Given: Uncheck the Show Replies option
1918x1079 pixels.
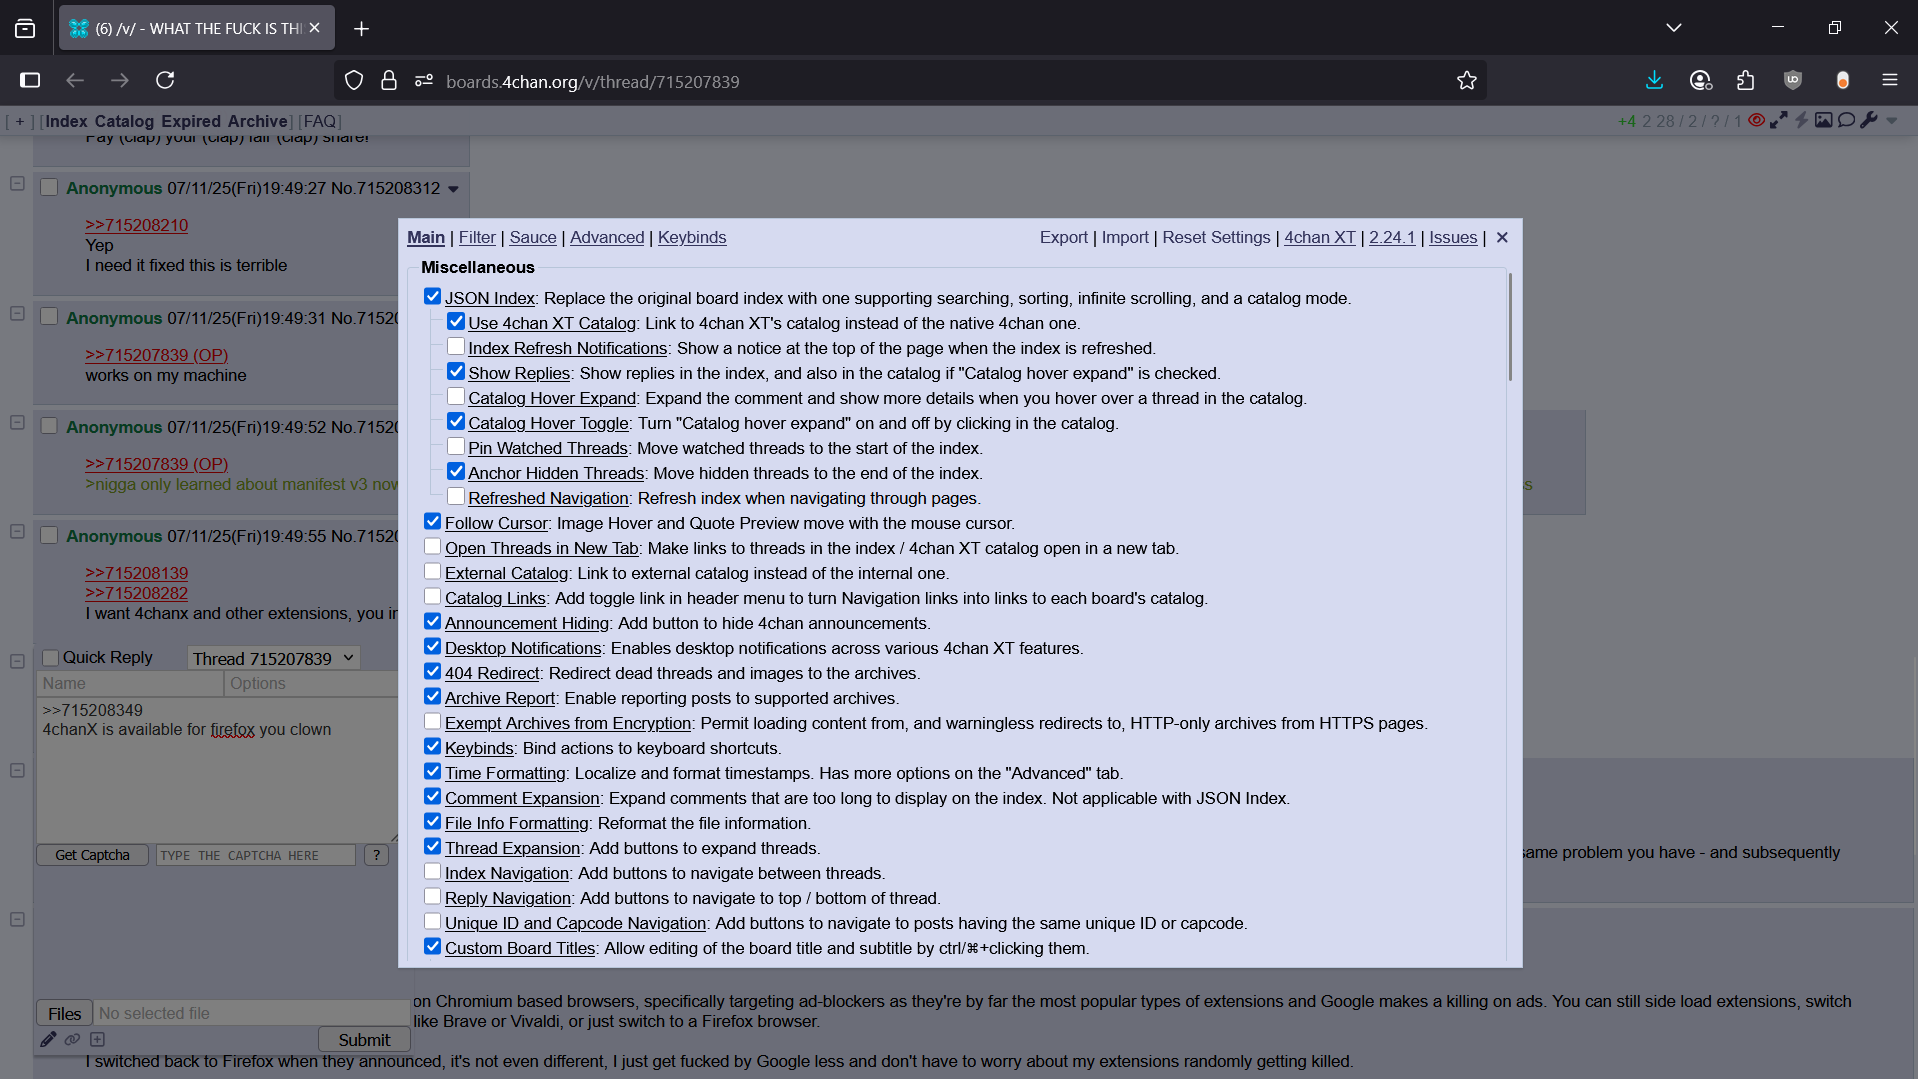Looking at the screenshot, I should point(456,372).
